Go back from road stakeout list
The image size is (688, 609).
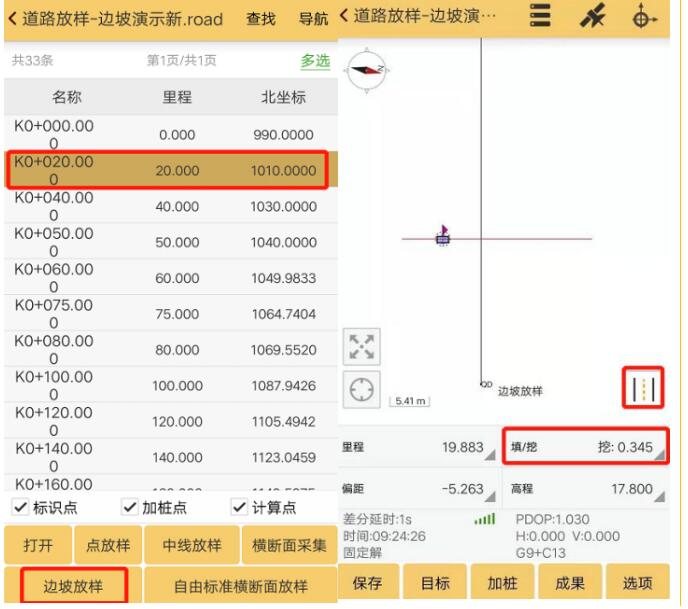12,19
